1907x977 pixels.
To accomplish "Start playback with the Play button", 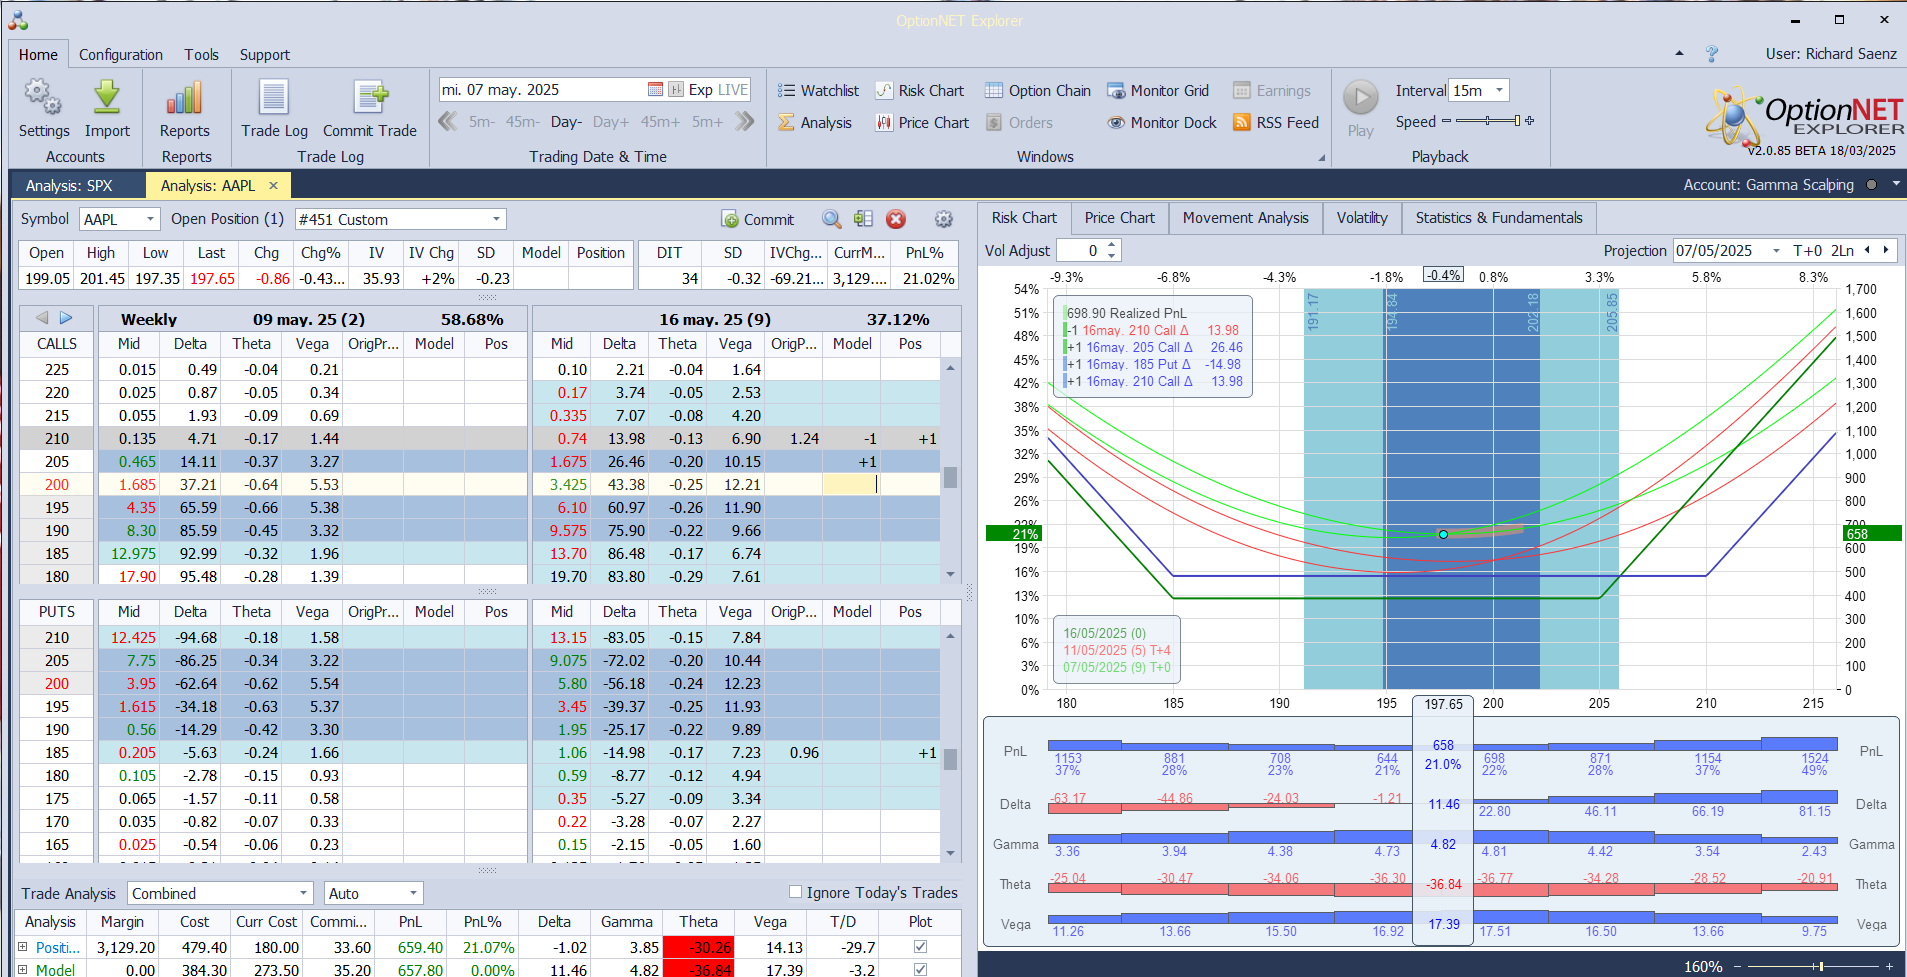I will click(1360, 98).
